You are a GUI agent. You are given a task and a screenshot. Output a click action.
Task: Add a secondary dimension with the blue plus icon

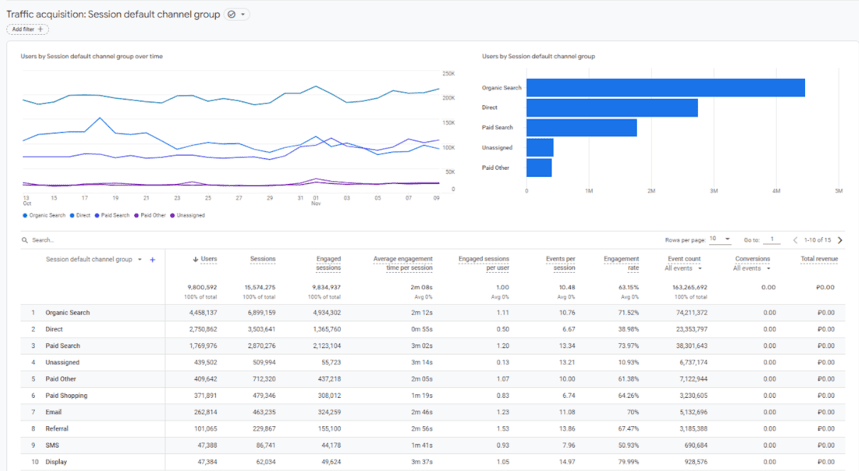152,260
